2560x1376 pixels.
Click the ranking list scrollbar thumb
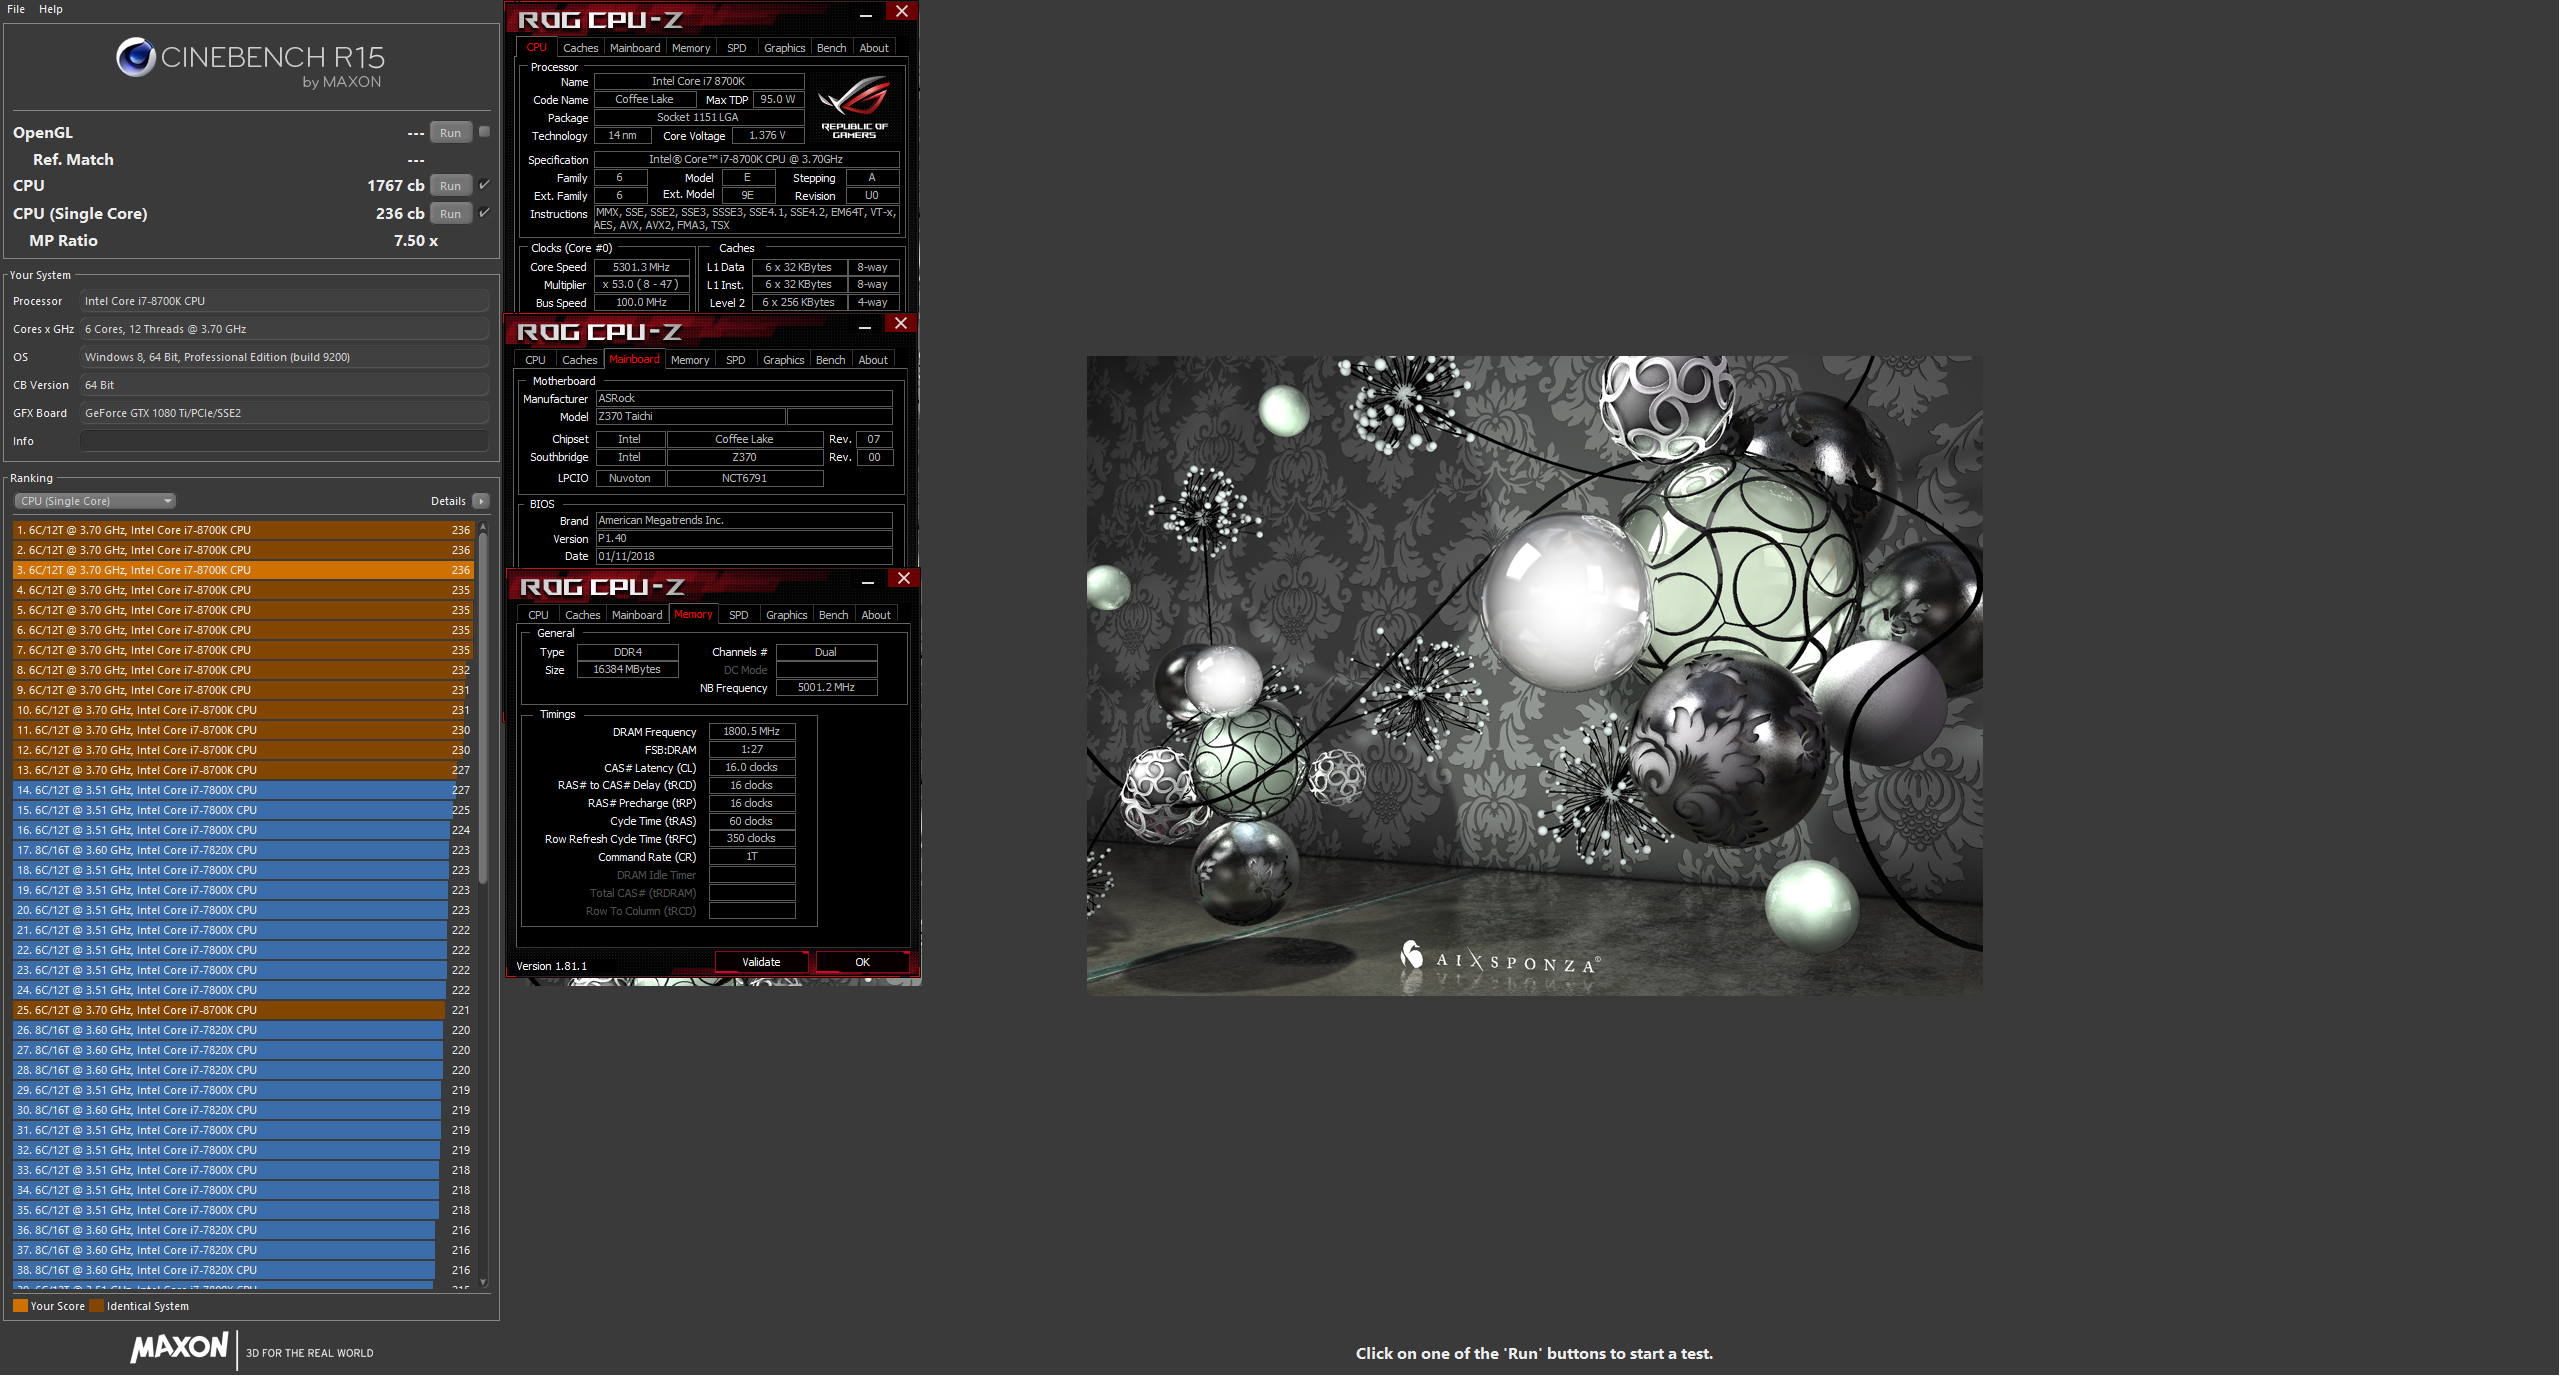point(483,708)
